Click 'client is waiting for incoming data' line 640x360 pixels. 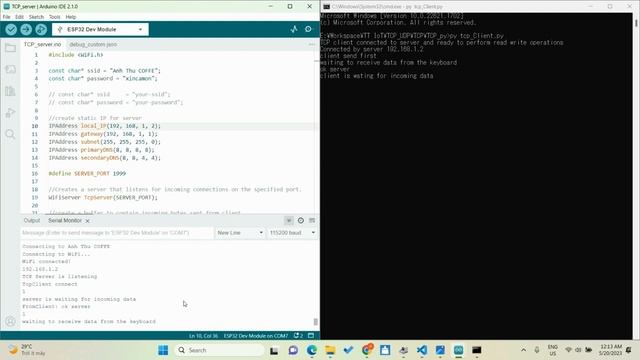click(x=377, y=76)
